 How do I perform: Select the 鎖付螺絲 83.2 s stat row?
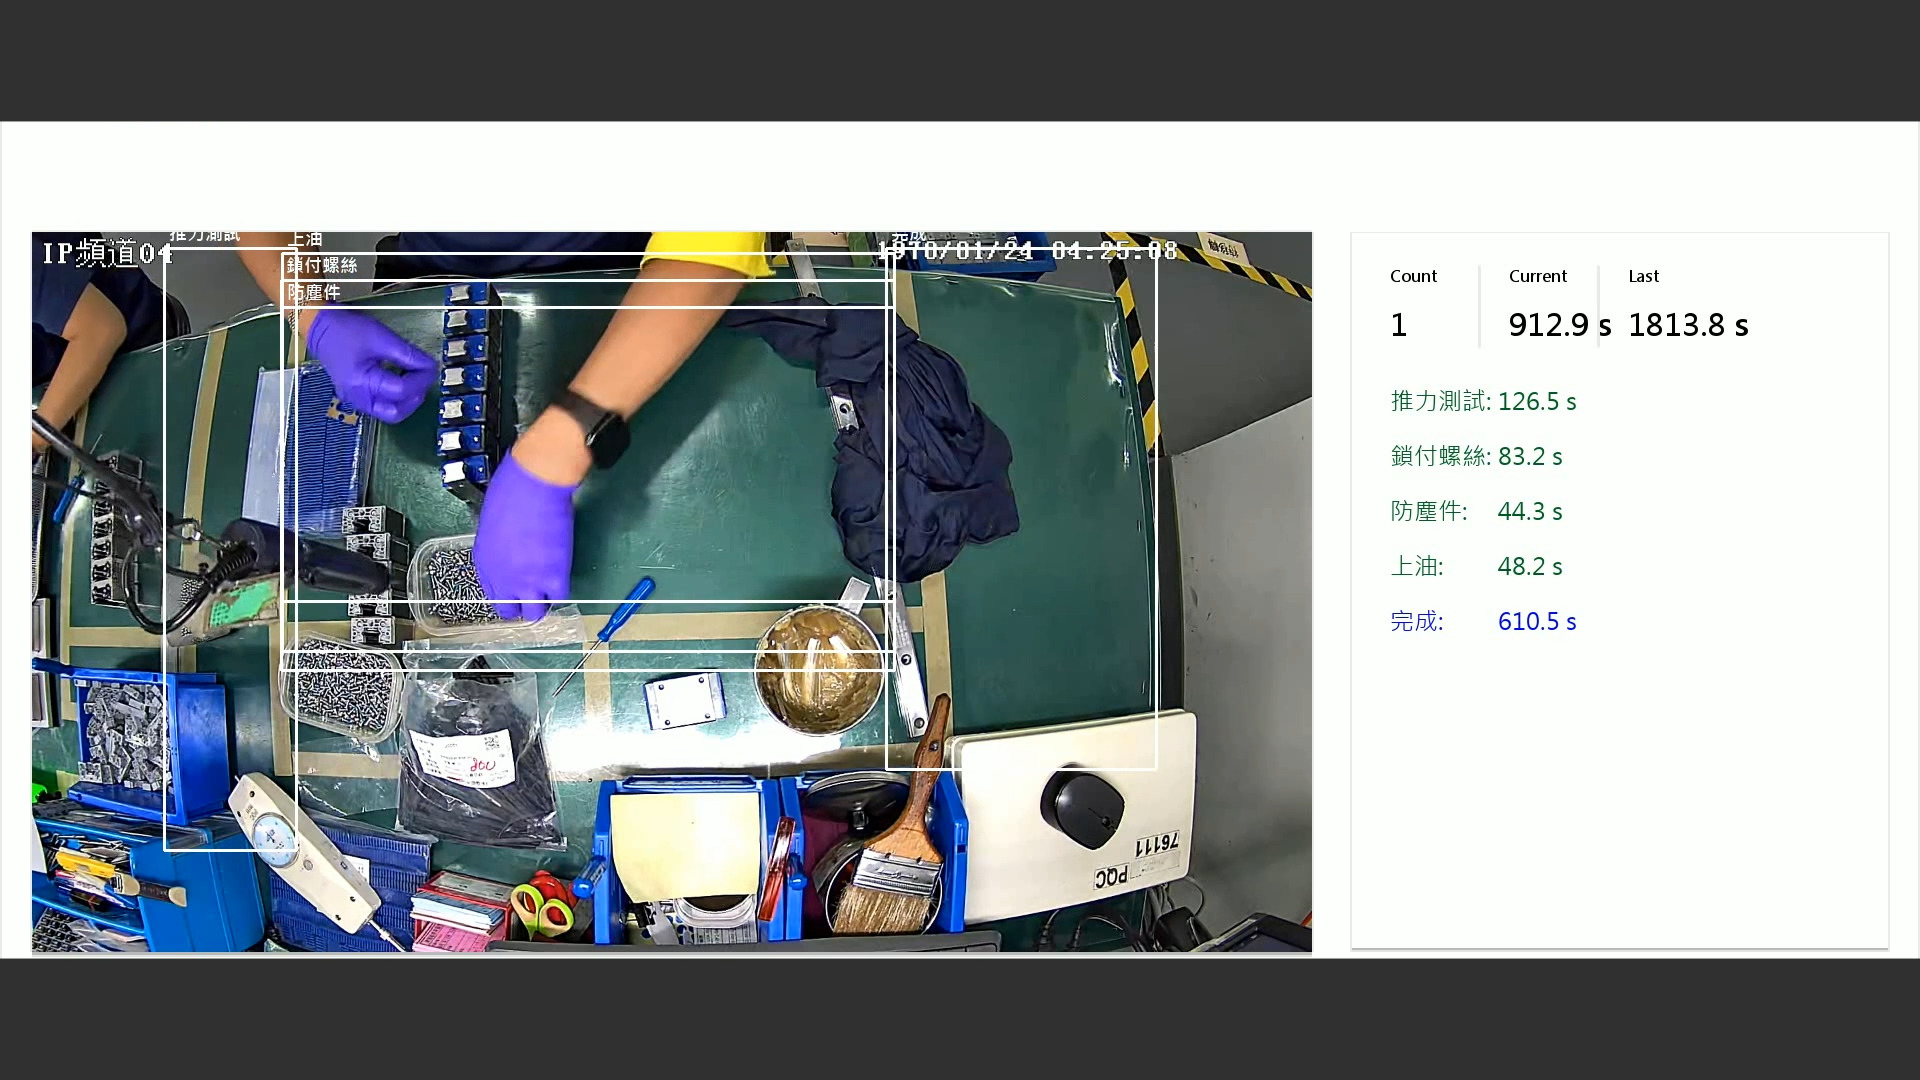click(x=1476, y=457)
